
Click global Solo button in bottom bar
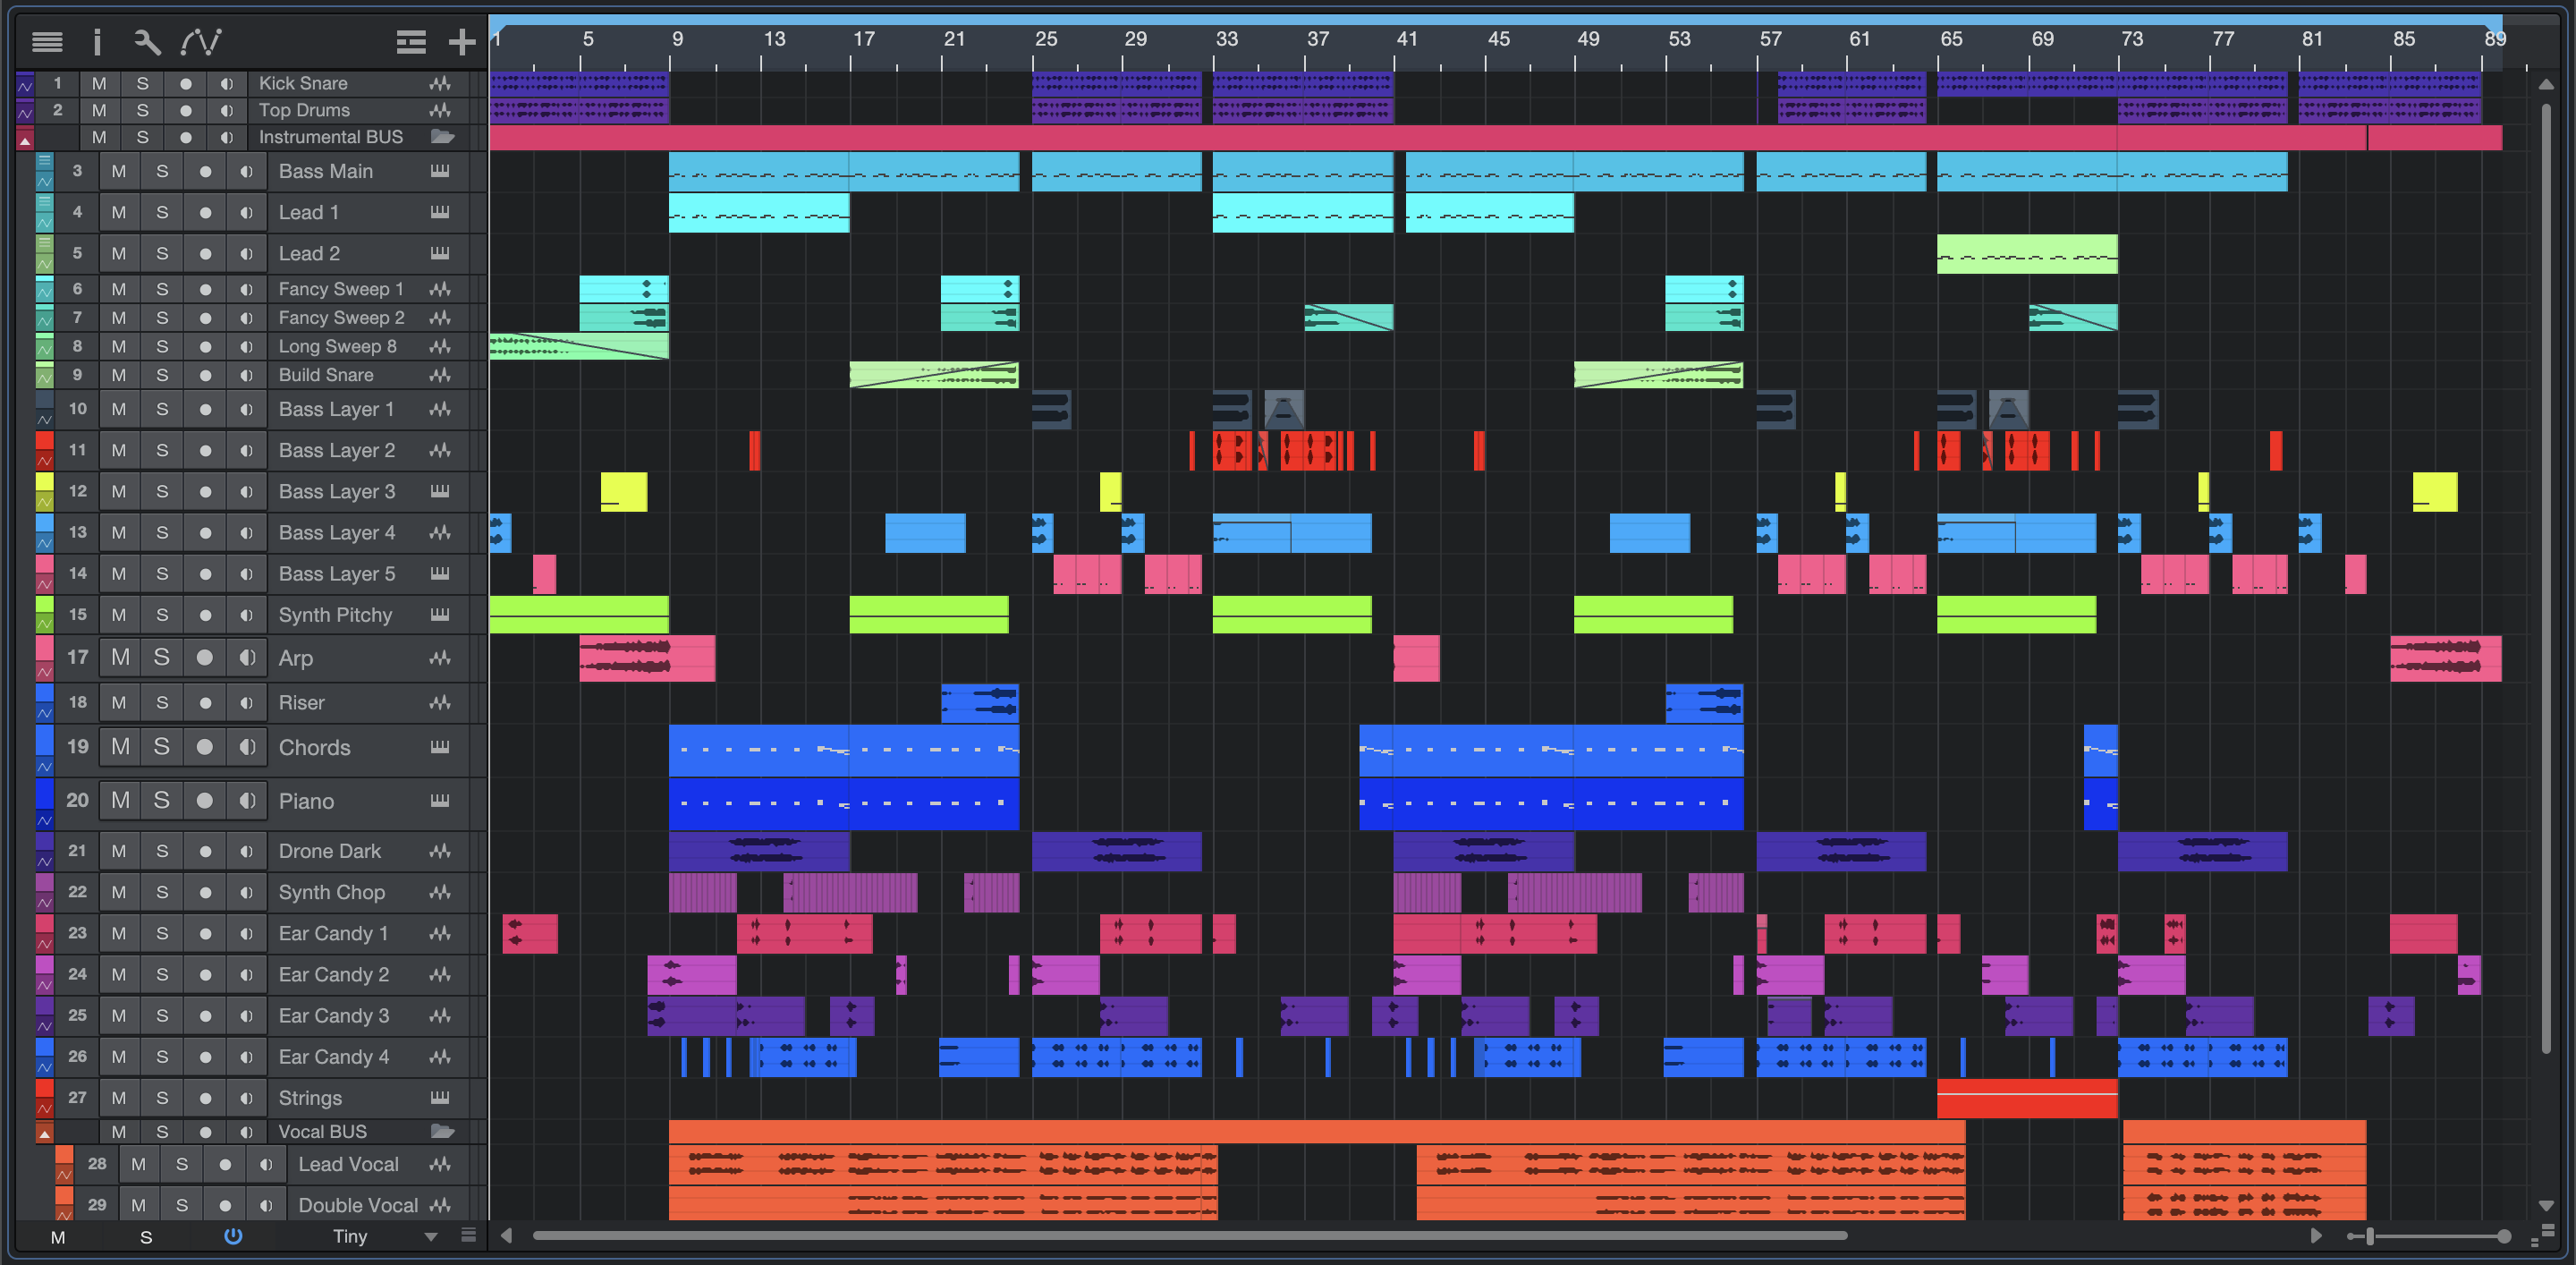tap(146, 1237)
